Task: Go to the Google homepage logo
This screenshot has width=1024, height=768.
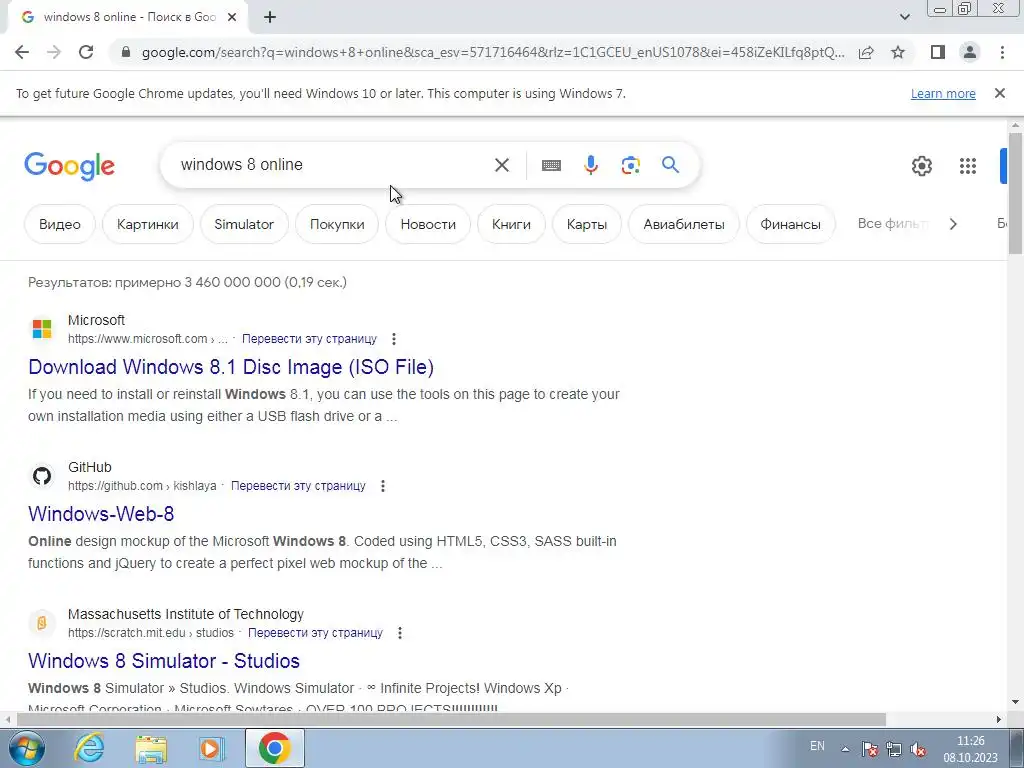Action: (x=69, y=166)
